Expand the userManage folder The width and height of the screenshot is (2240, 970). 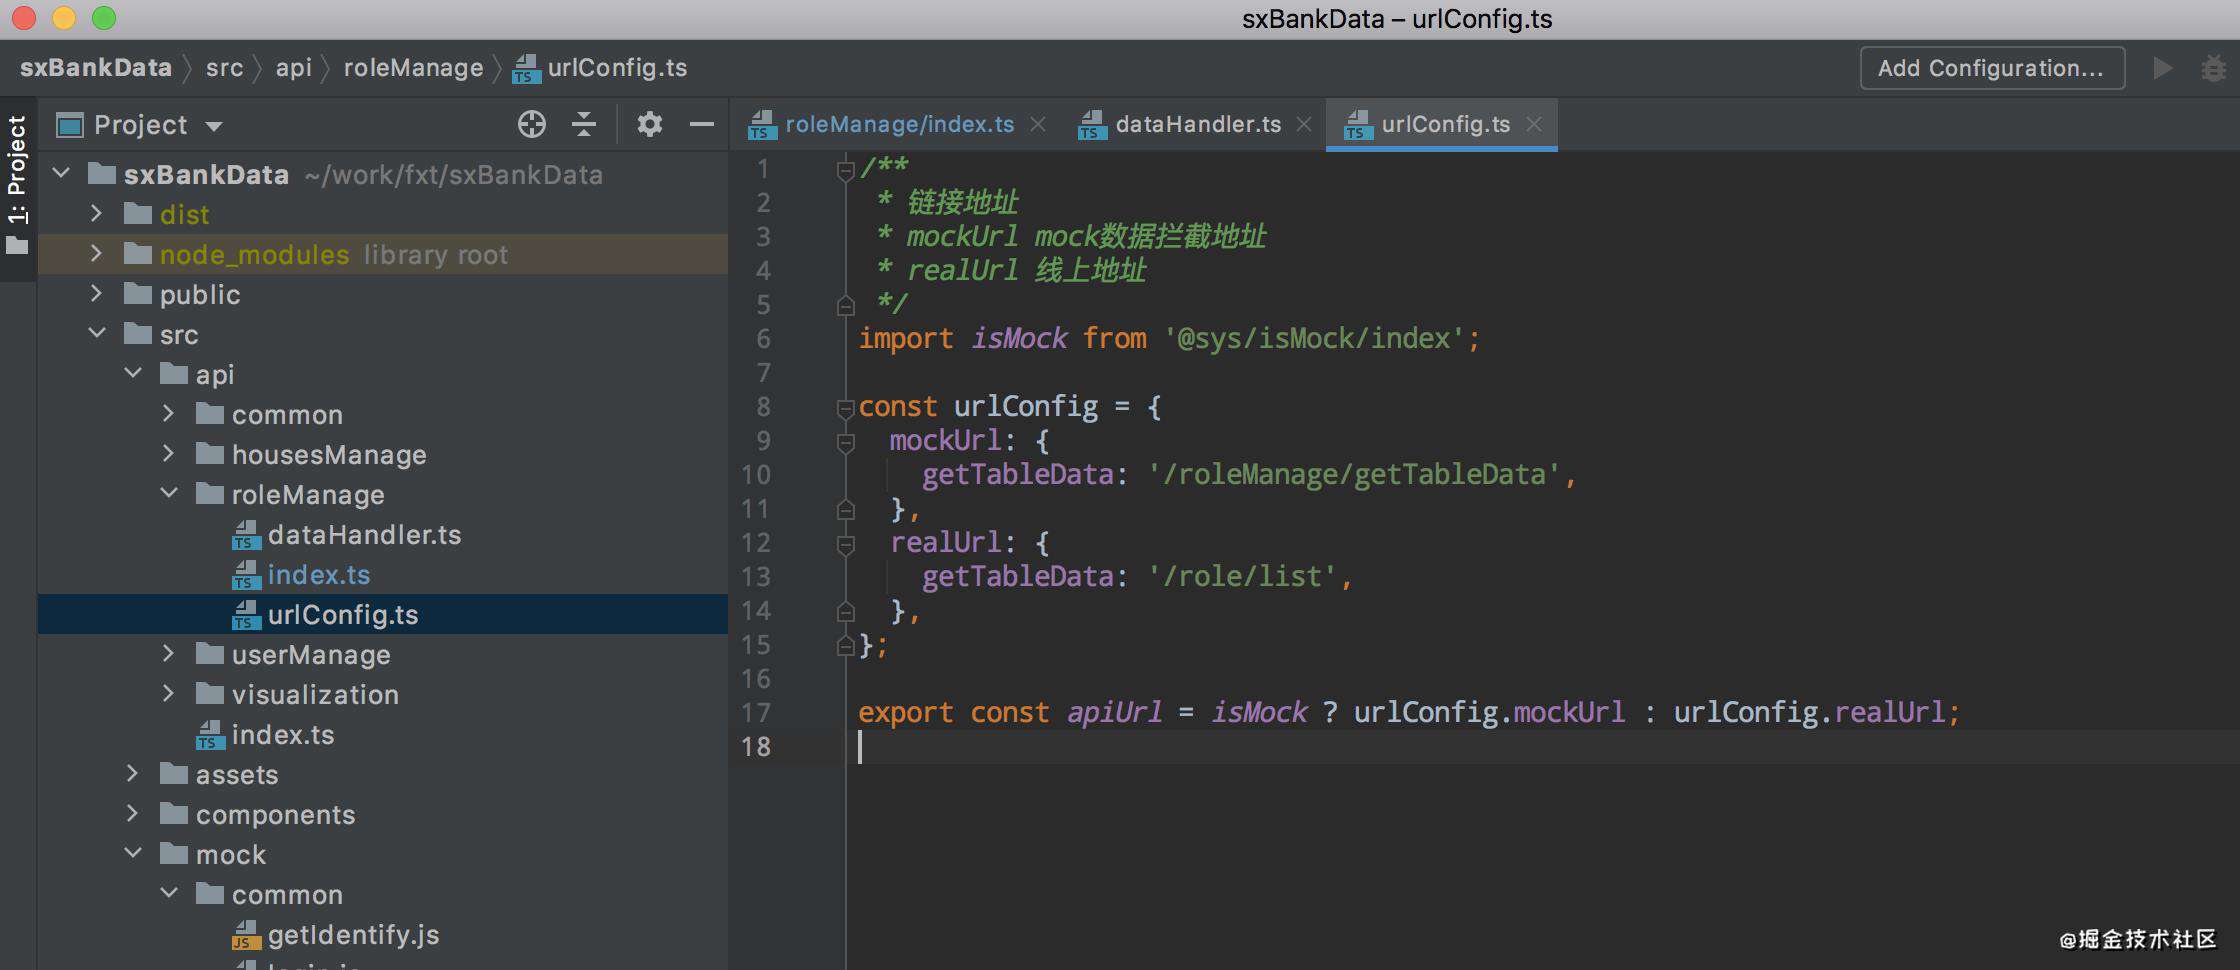click(168, 653)
